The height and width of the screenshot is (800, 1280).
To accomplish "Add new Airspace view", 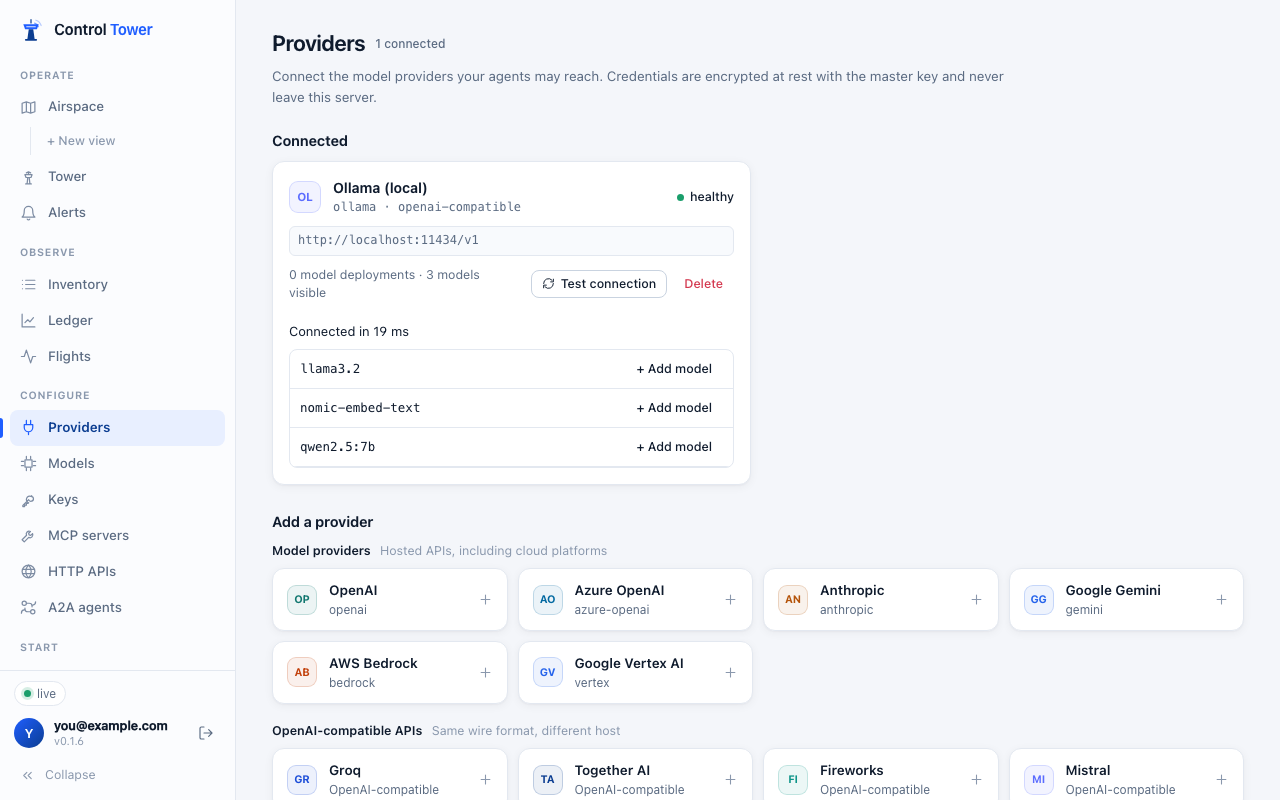I will 81,141.
